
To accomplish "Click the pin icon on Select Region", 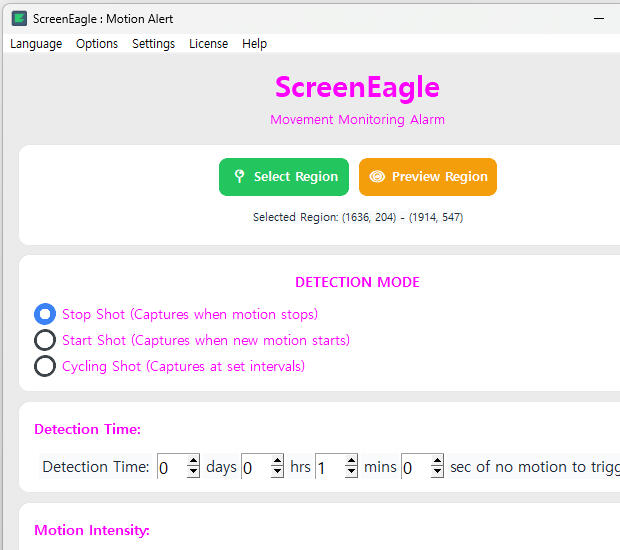I will click(x=239, y=177).
